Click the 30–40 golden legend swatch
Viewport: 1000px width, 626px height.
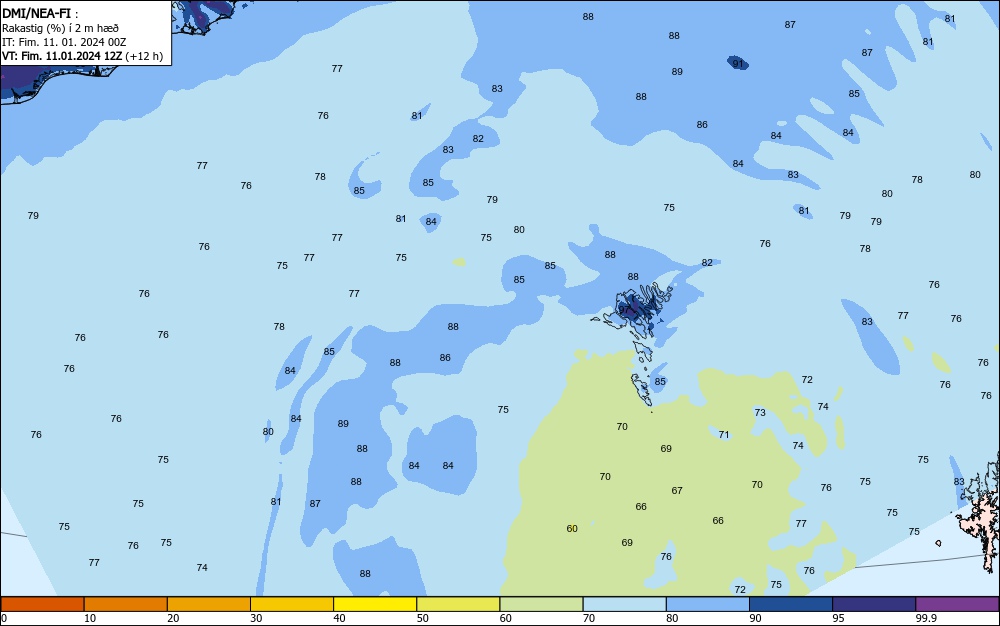(x=292, y=604)
